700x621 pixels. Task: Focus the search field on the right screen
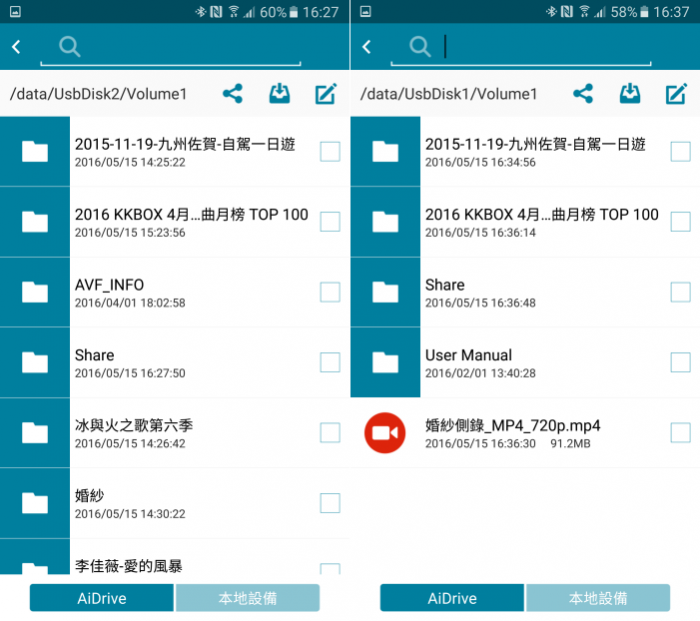521,47
